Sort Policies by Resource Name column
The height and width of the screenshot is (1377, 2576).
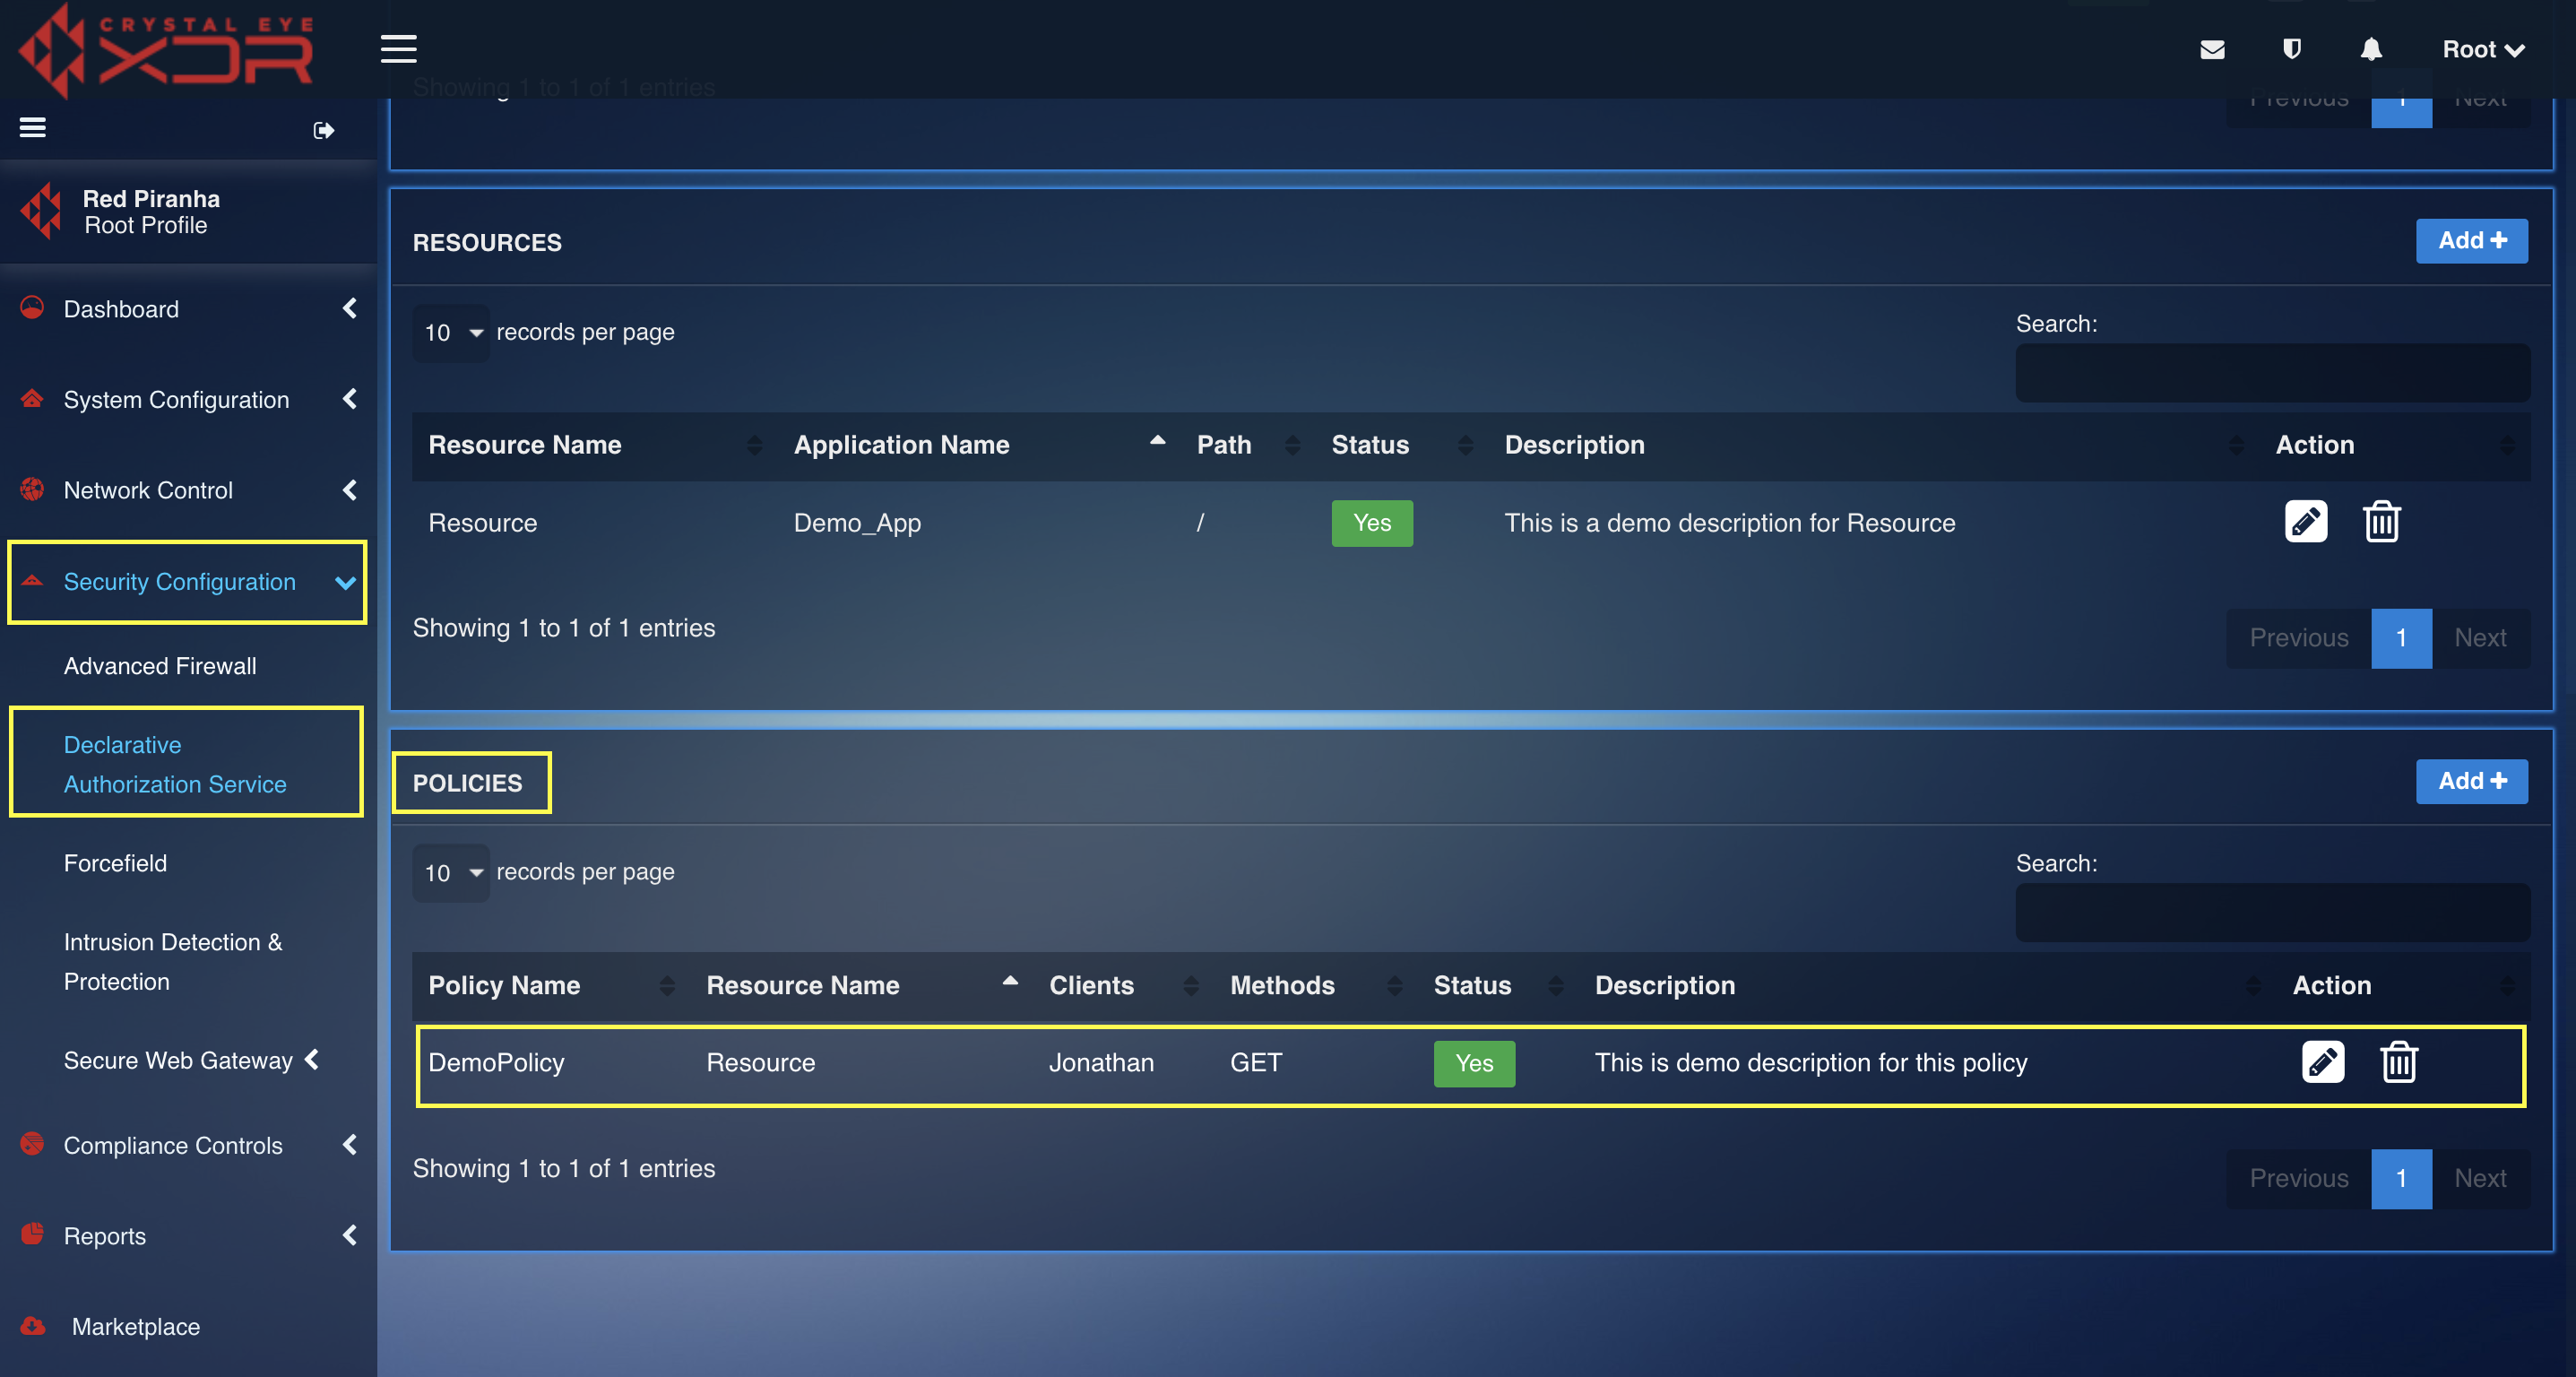coord(862,985)
